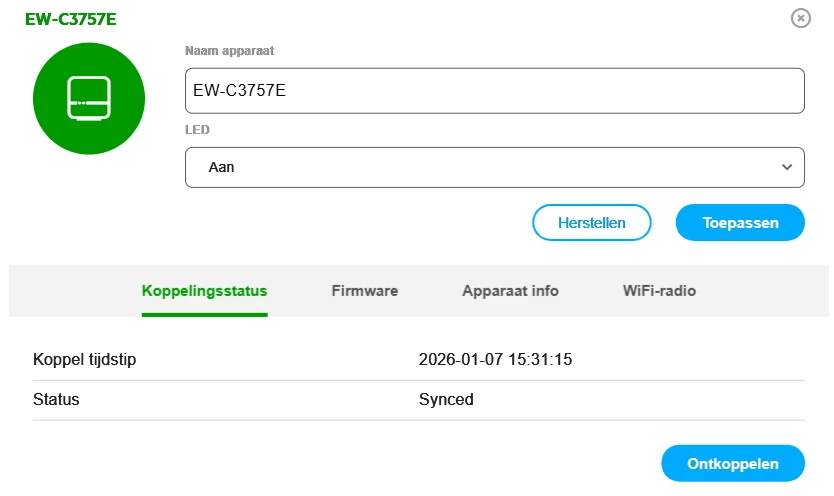Click the Koppel tijdstip row label
Screen dimensions: 834x496
[84, 360]
